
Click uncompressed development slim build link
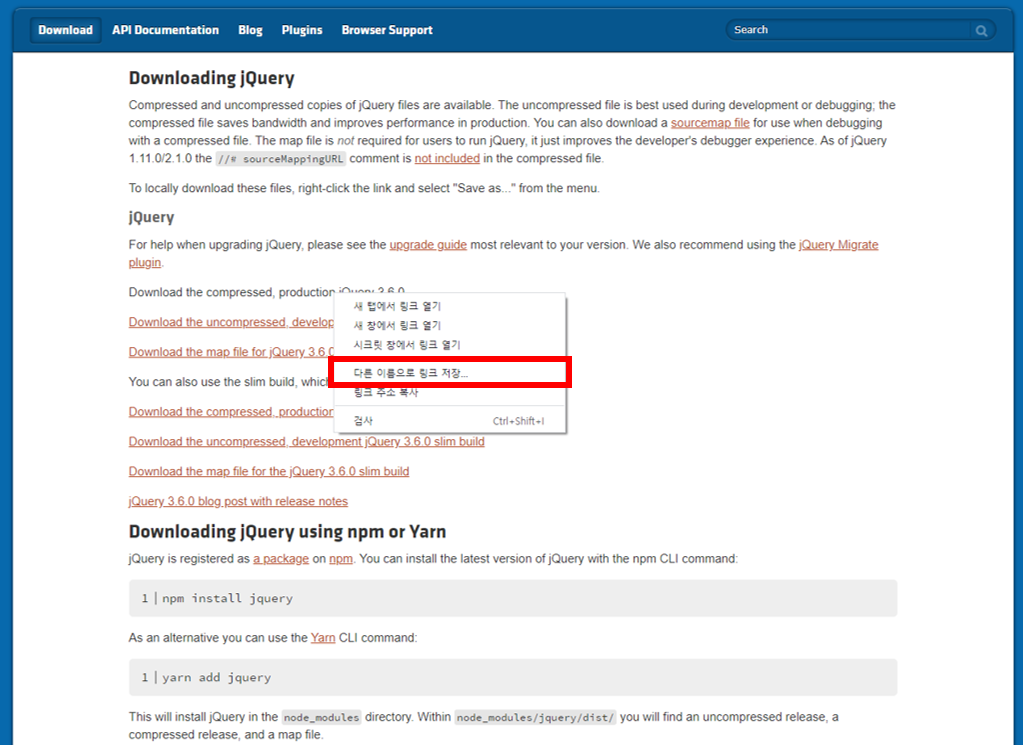click(x=307, y=442)
